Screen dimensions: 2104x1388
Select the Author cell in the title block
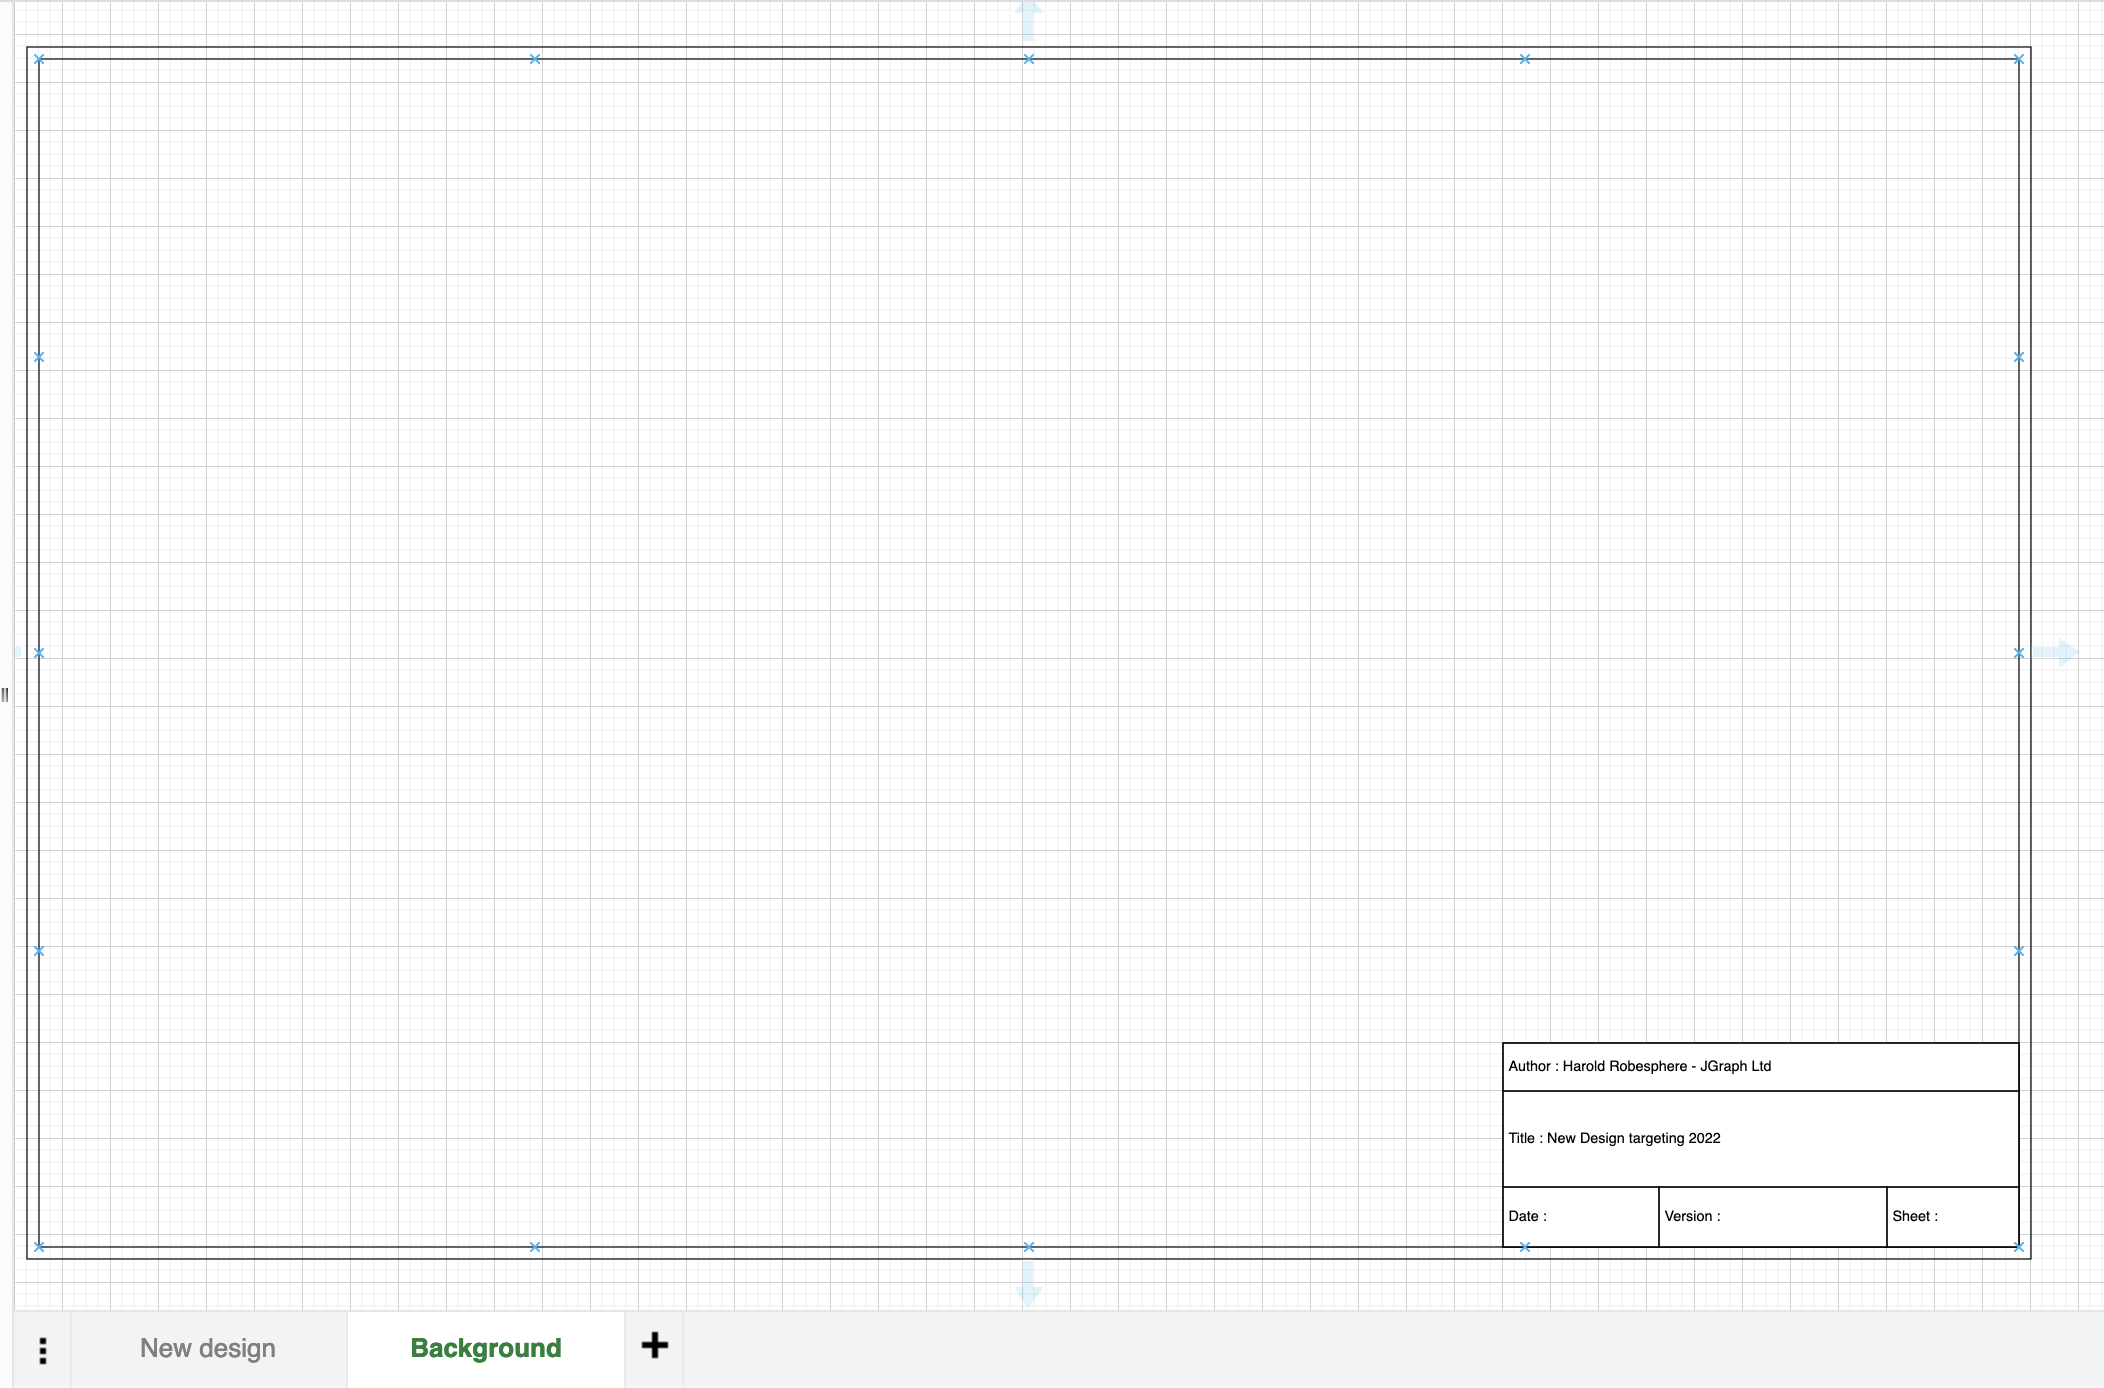click(x=1760, y=1066)
